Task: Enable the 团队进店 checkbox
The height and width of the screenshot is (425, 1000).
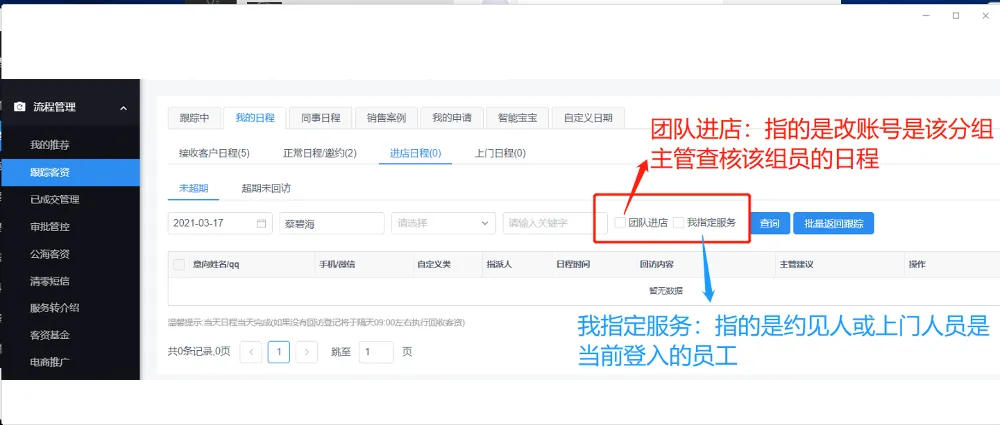Action: [620, 223]
